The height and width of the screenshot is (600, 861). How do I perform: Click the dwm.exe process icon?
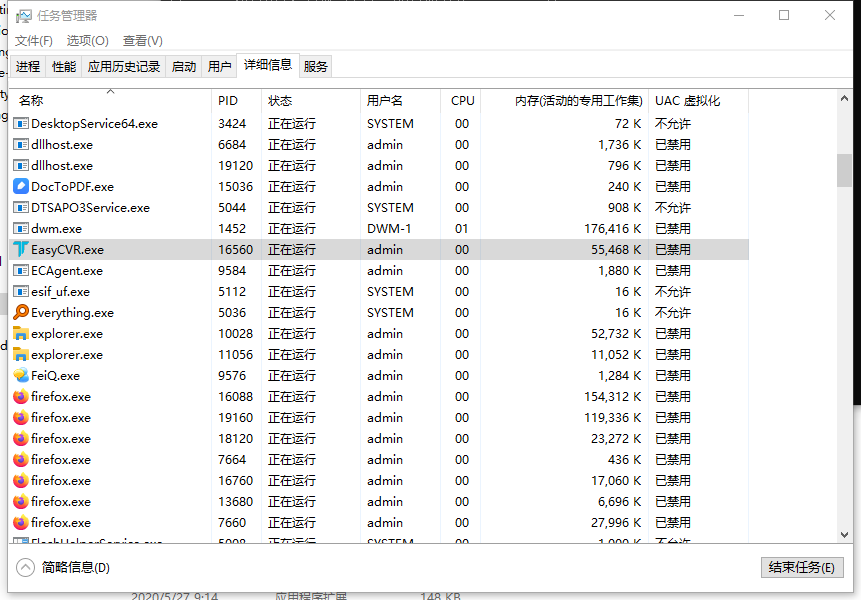(x=21, y=228)
